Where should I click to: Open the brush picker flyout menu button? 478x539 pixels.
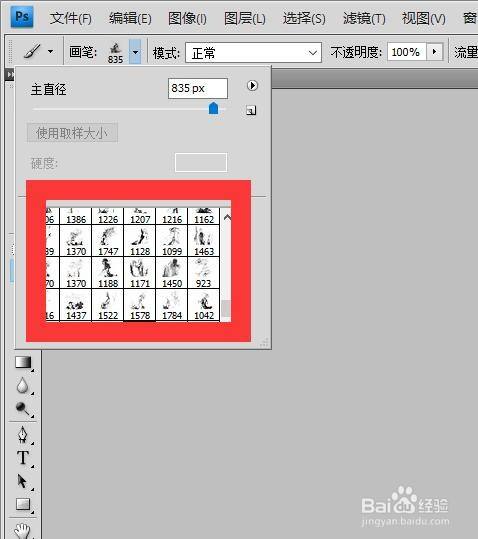click(252, 85)
